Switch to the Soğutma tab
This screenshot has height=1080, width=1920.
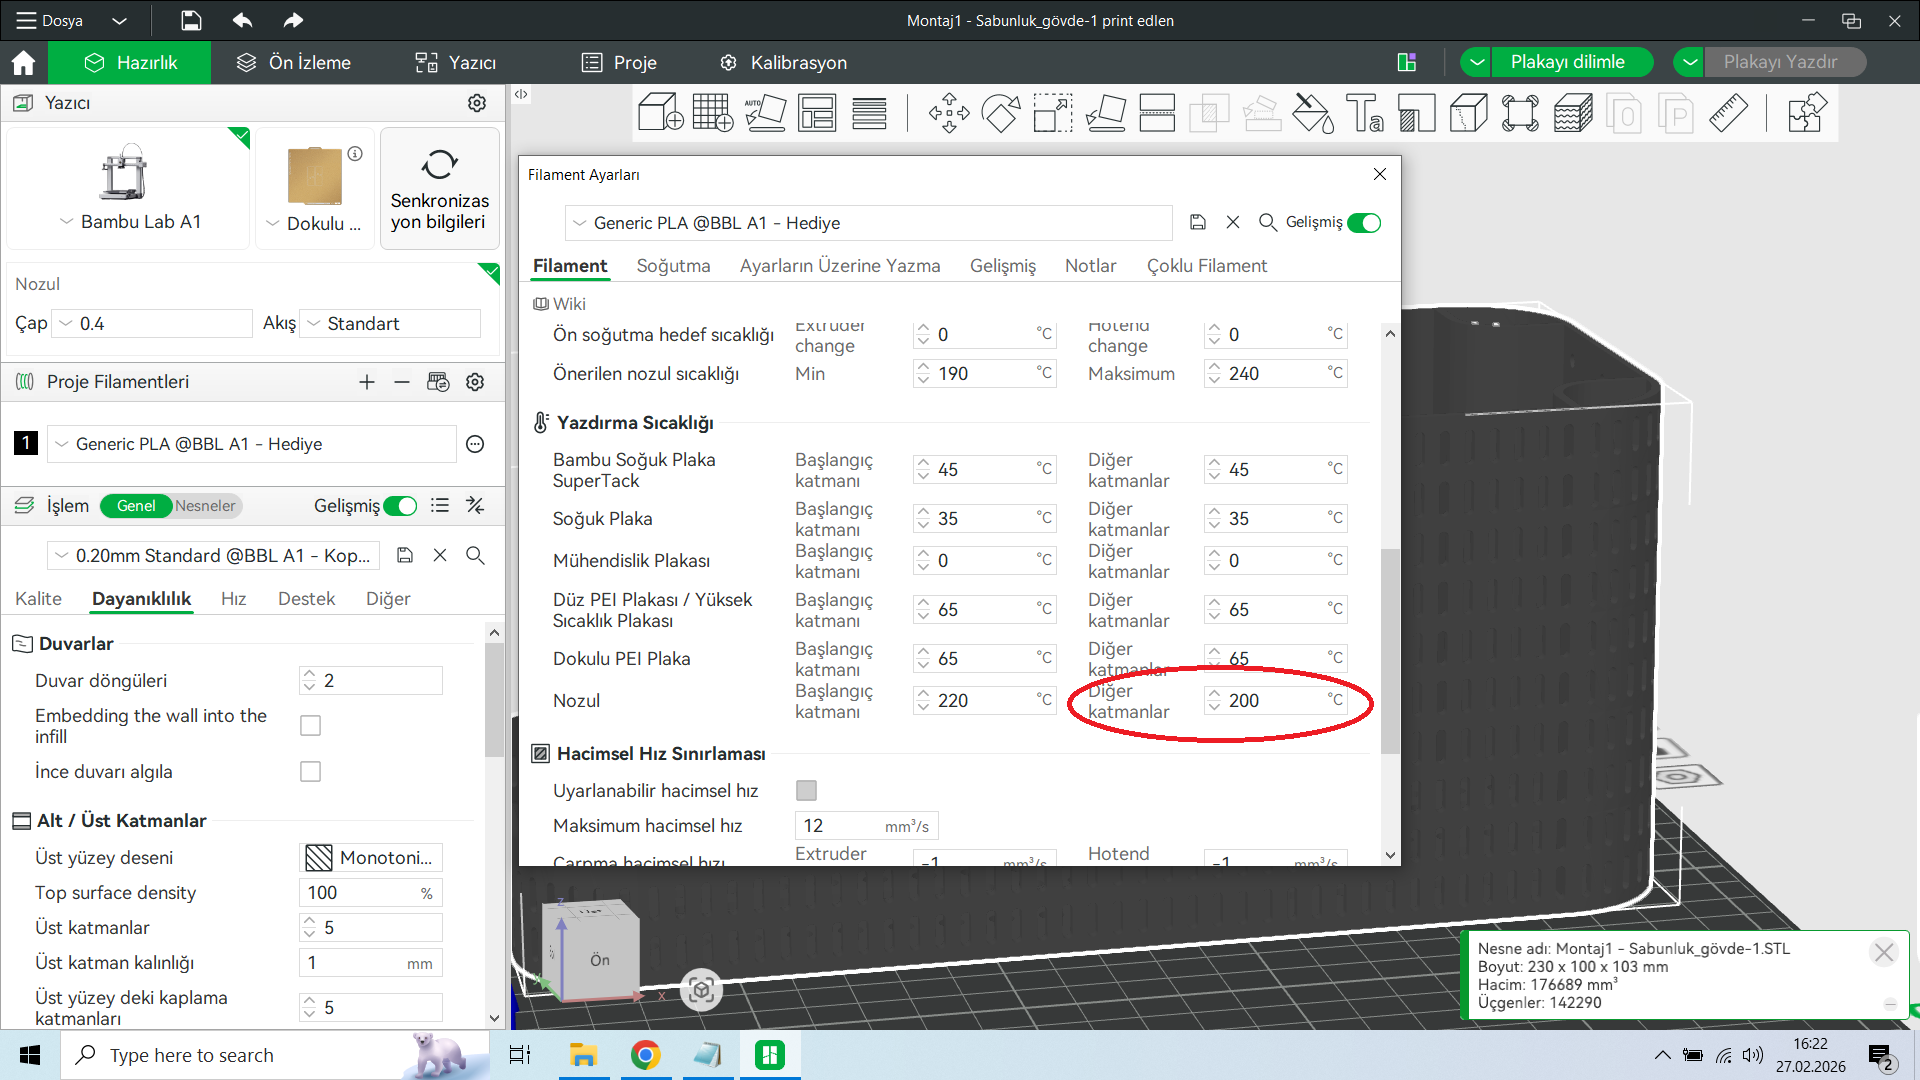point(673,266)
